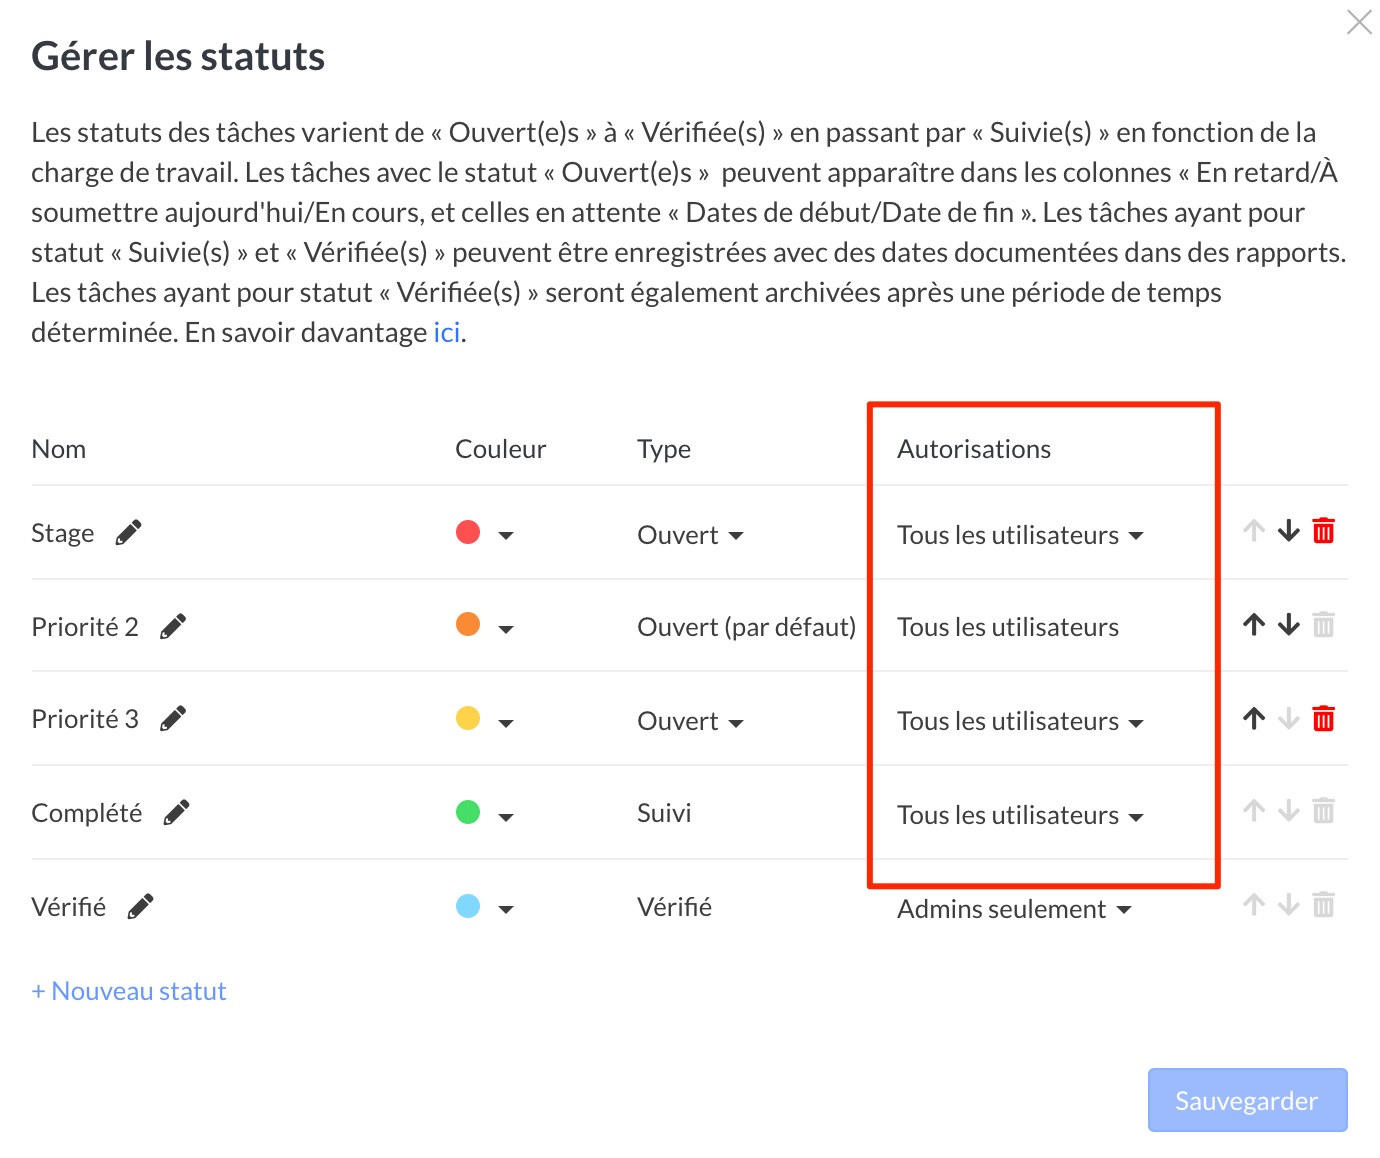Open Admins seulement permissions dropdown

coord(1014,909)
